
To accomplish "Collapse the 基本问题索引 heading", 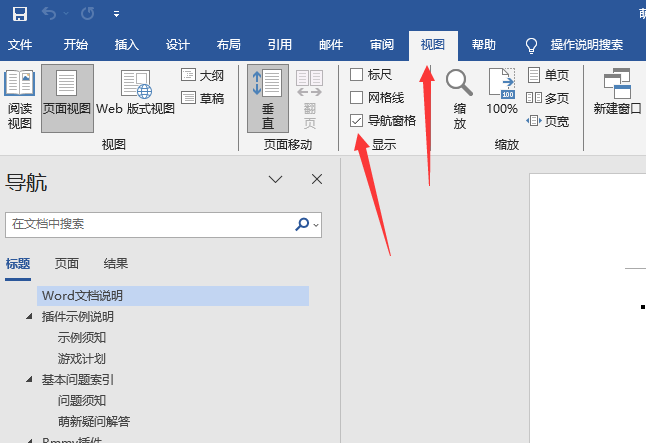I will click(x=29, y=380).
